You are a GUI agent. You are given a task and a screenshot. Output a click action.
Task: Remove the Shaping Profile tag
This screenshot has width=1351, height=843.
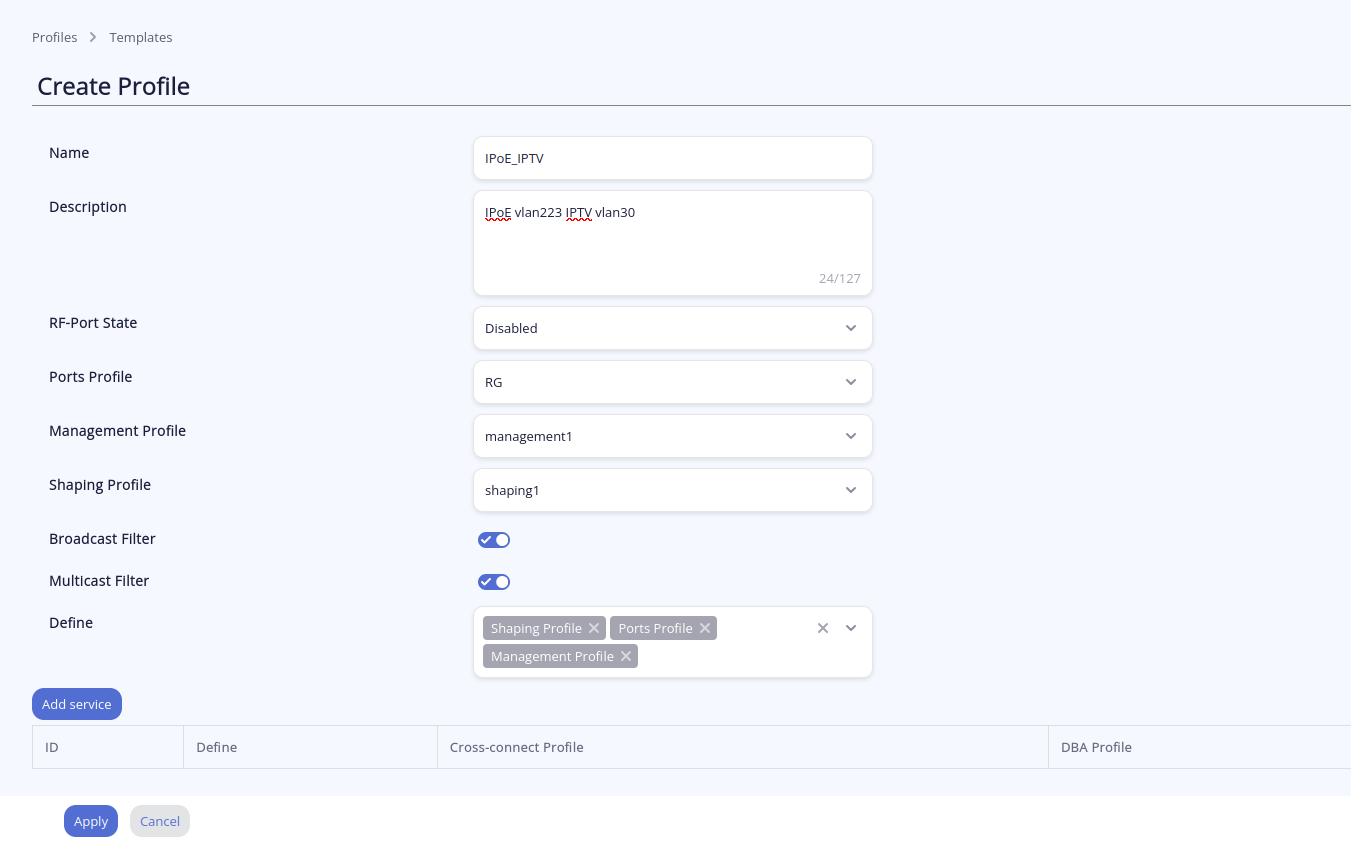[x=594, y=628]
